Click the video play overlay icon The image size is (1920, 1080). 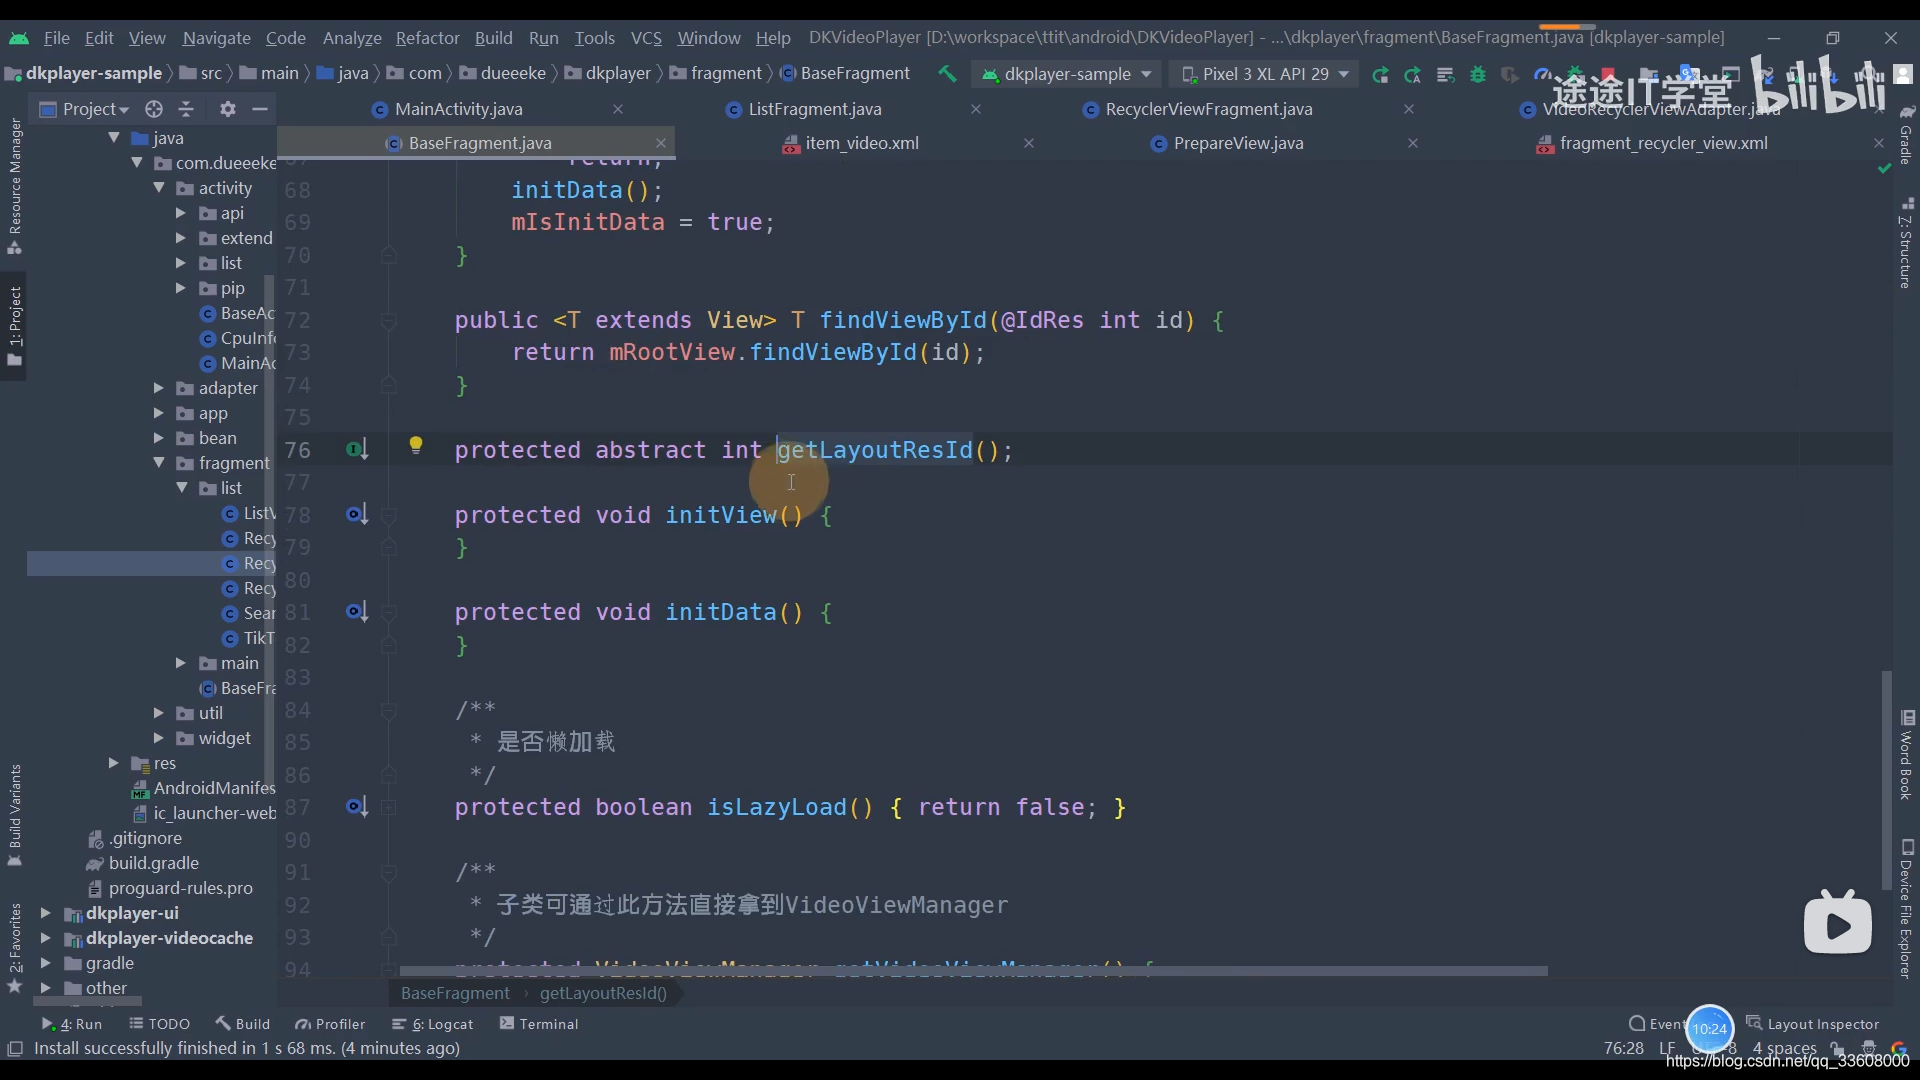click(x=1838, y=923)
